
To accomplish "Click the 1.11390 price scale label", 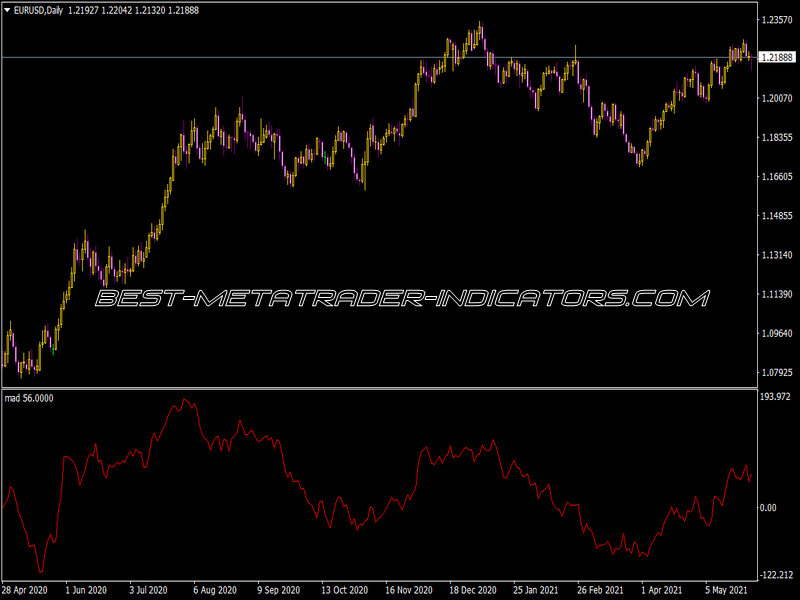I will click(777, 294).
